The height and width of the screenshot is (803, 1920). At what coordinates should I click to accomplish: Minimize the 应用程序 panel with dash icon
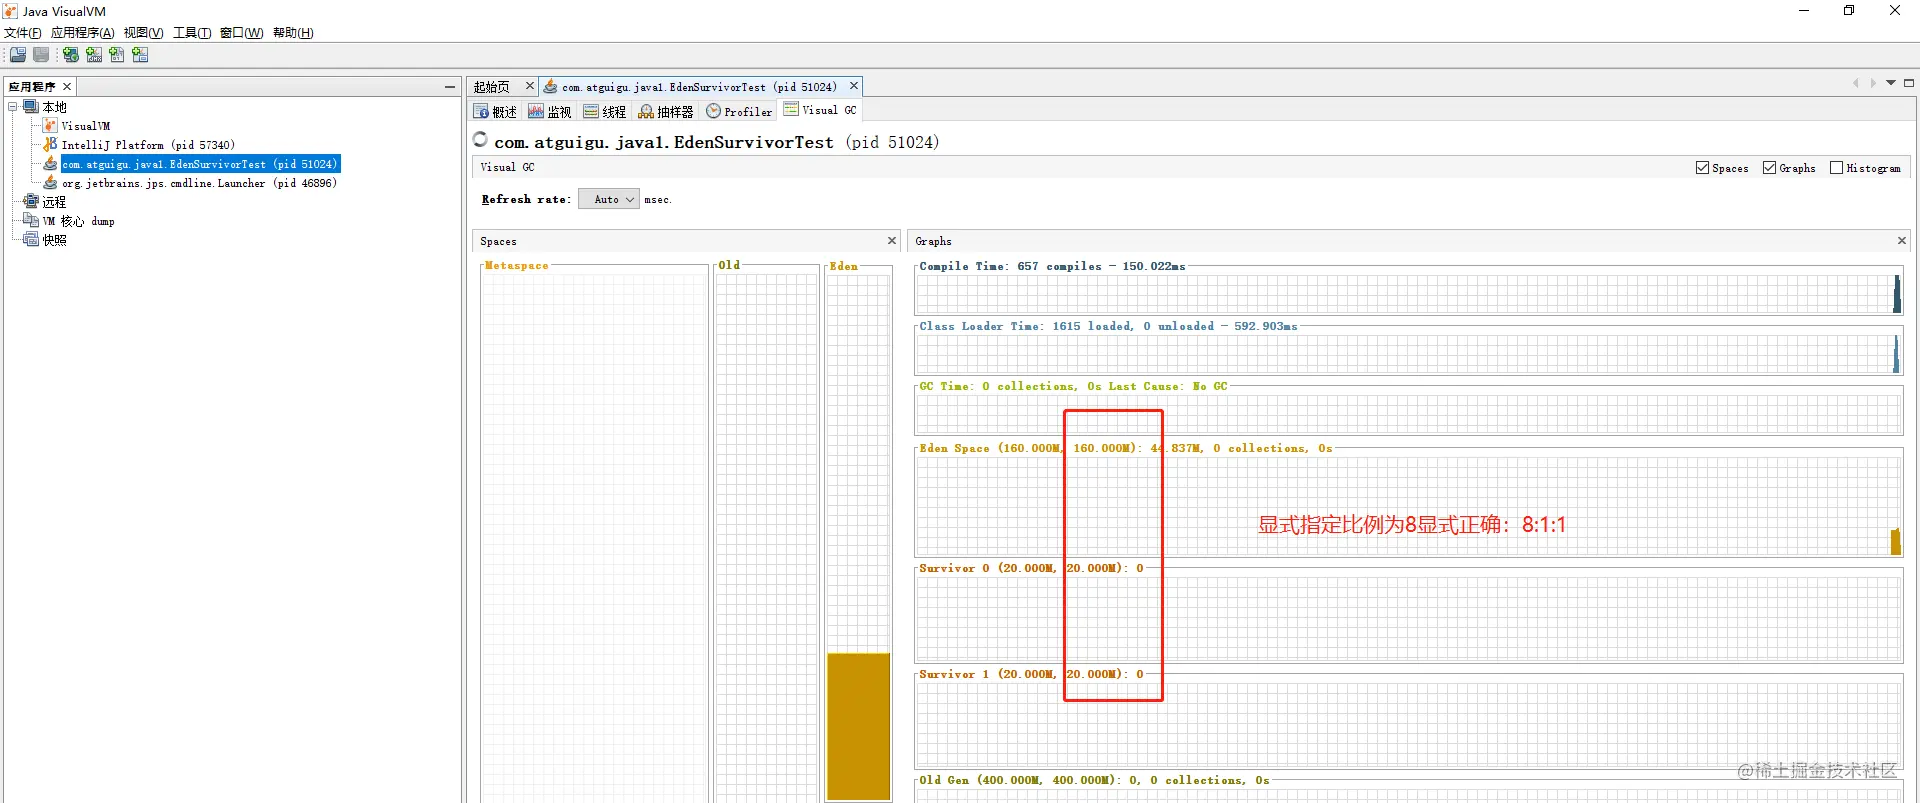pyautogui.click(x=450, y=87)
